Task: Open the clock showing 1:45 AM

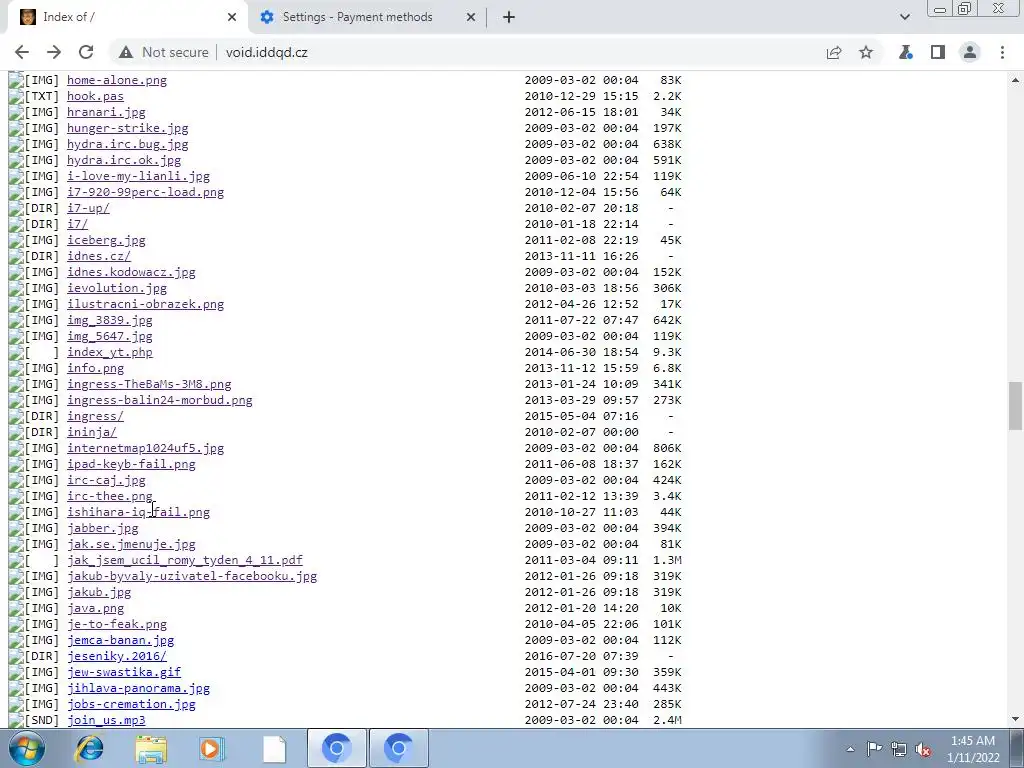Action: tap(973, 749)
